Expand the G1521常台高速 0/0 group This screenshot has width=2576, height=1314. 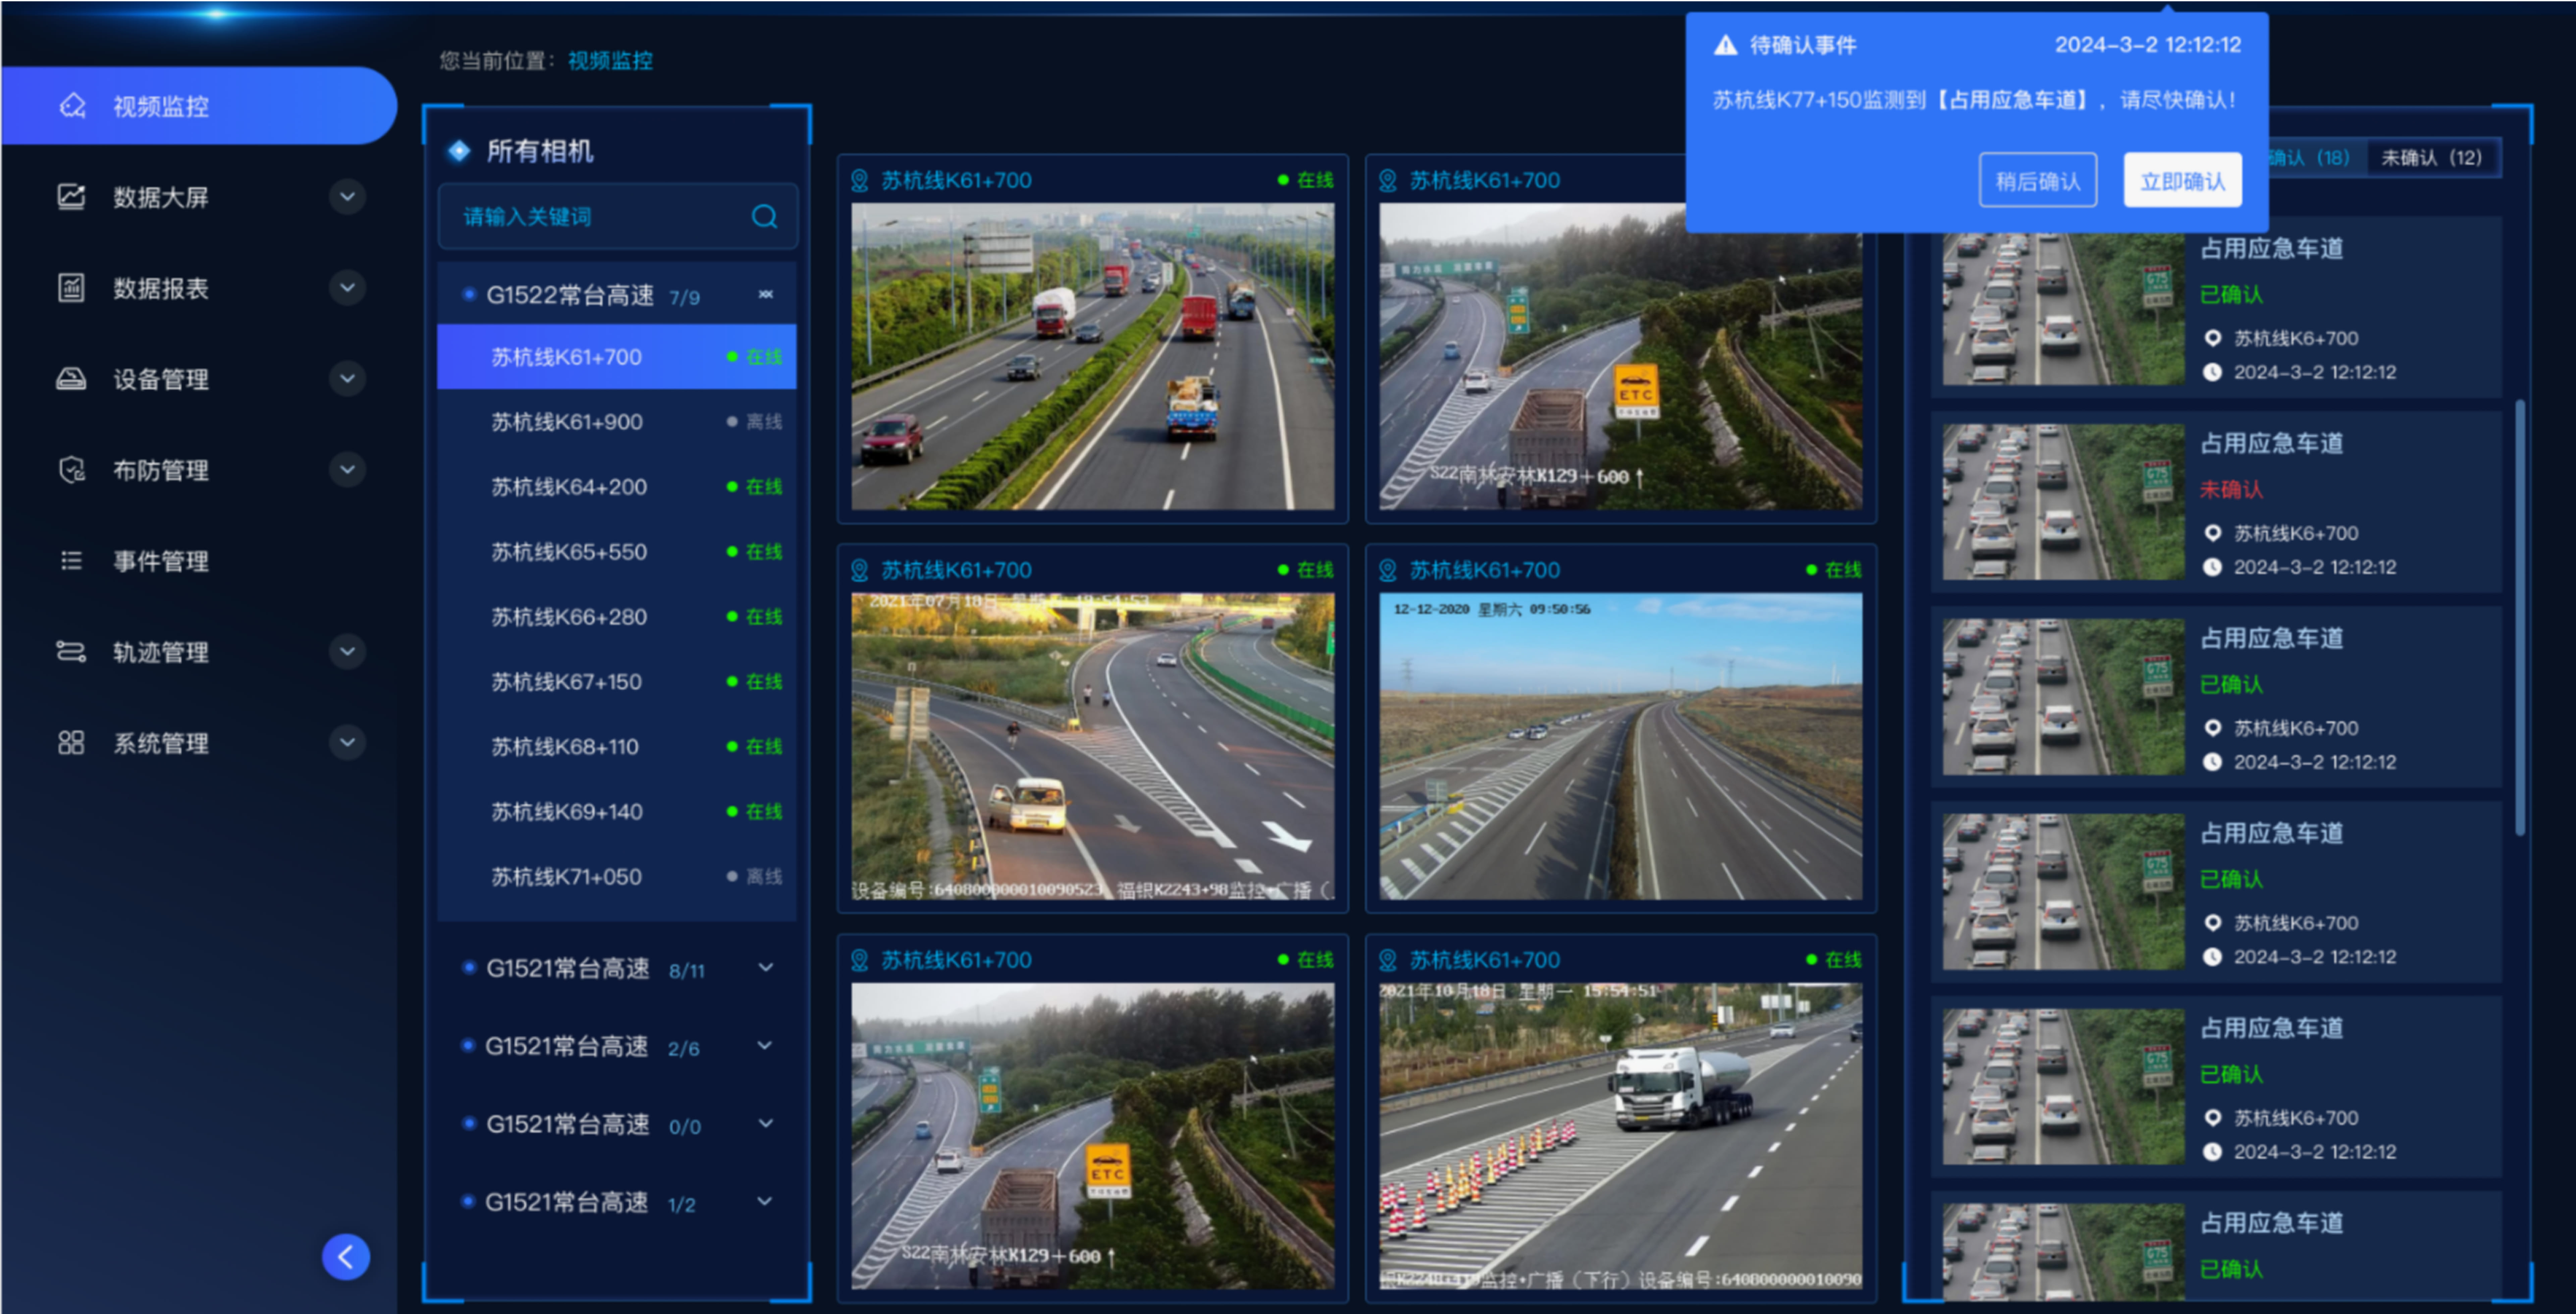766,1124
